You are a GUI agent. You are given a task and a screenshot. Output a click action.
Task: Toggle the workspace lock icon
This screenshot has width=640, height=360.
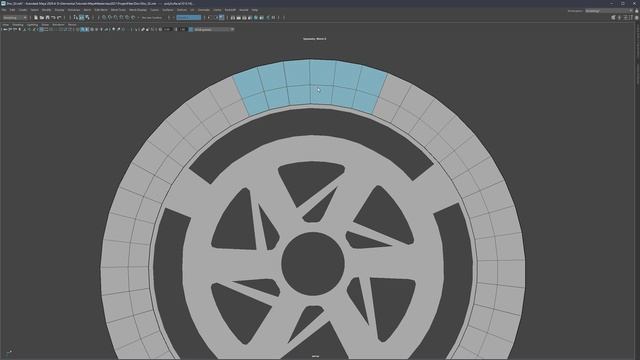tap(637, 11)
